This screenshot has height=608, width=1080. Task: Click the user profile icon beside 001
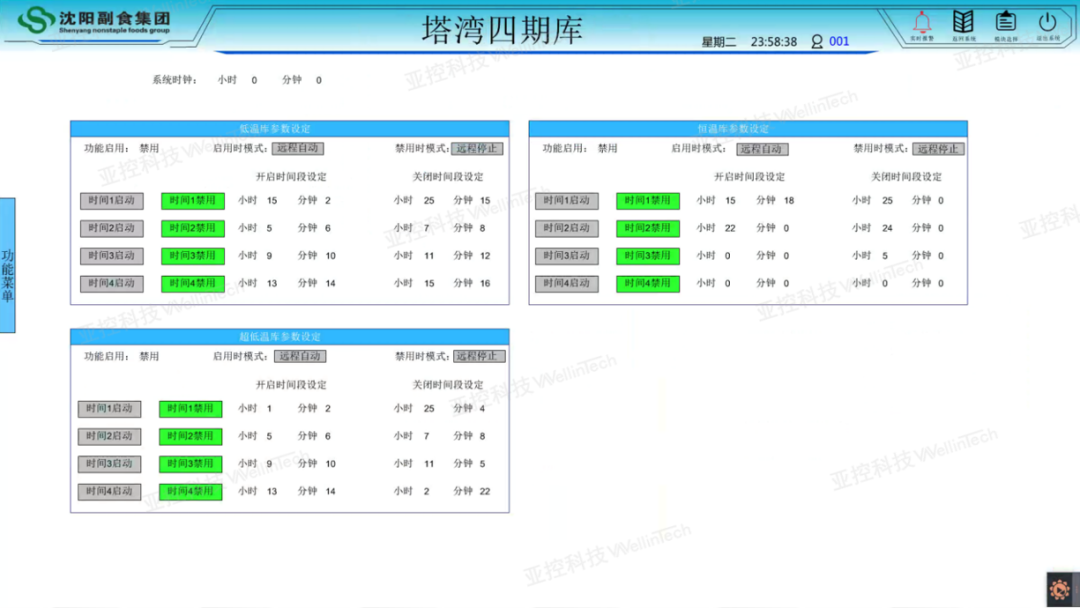click(817, 42)
